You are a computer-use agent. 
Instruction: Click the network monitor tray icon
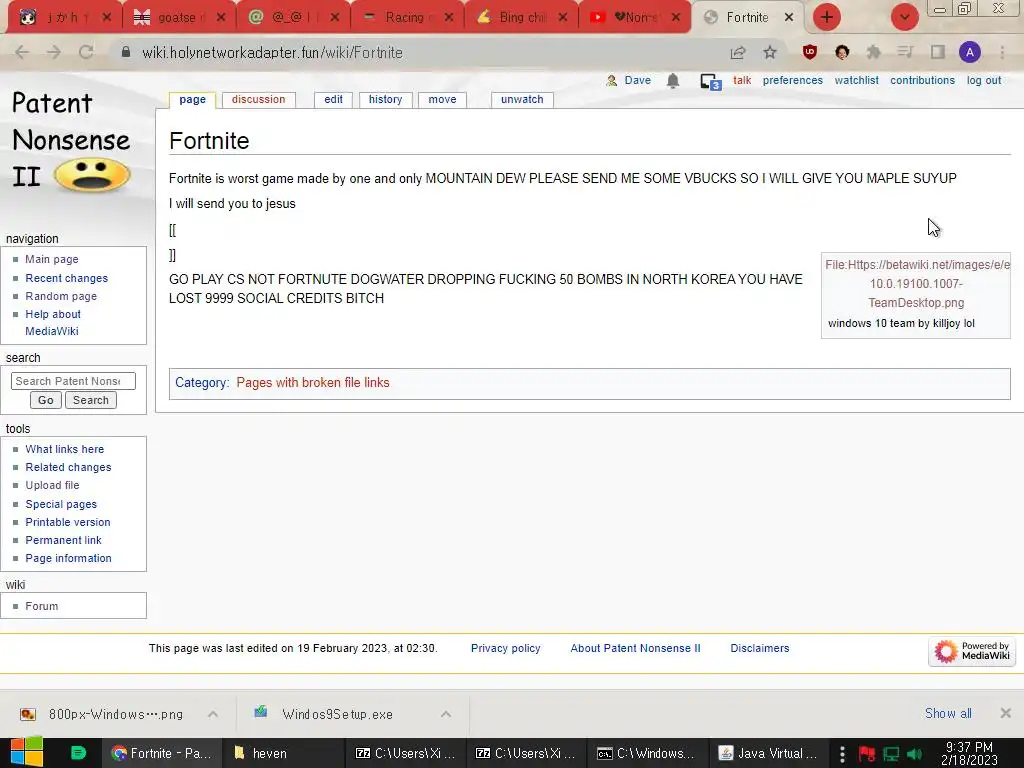pyautogui.click(x=891, y=754)
